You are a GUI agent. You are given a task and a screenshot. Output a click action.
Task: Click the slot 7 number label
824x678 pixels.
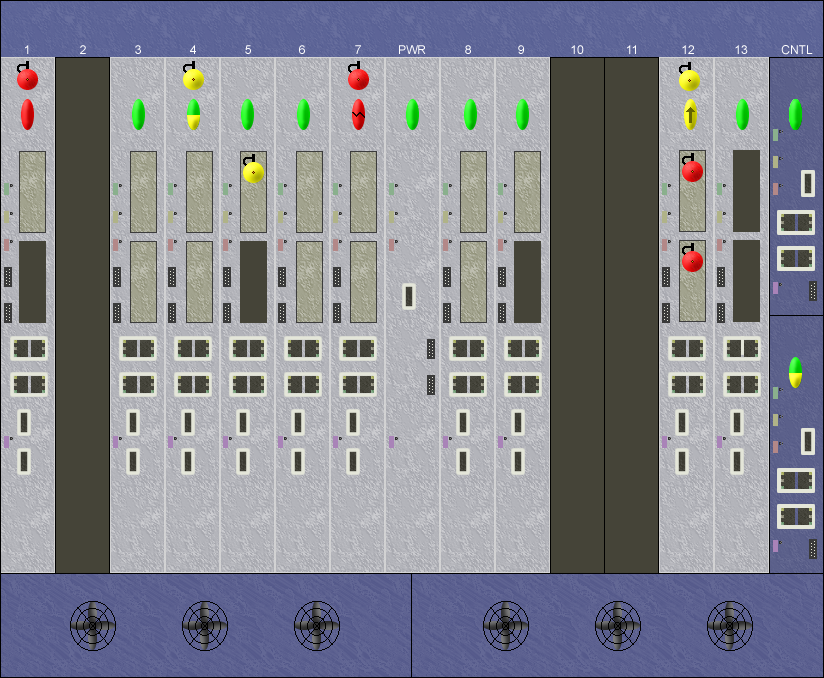coord(358,50)
